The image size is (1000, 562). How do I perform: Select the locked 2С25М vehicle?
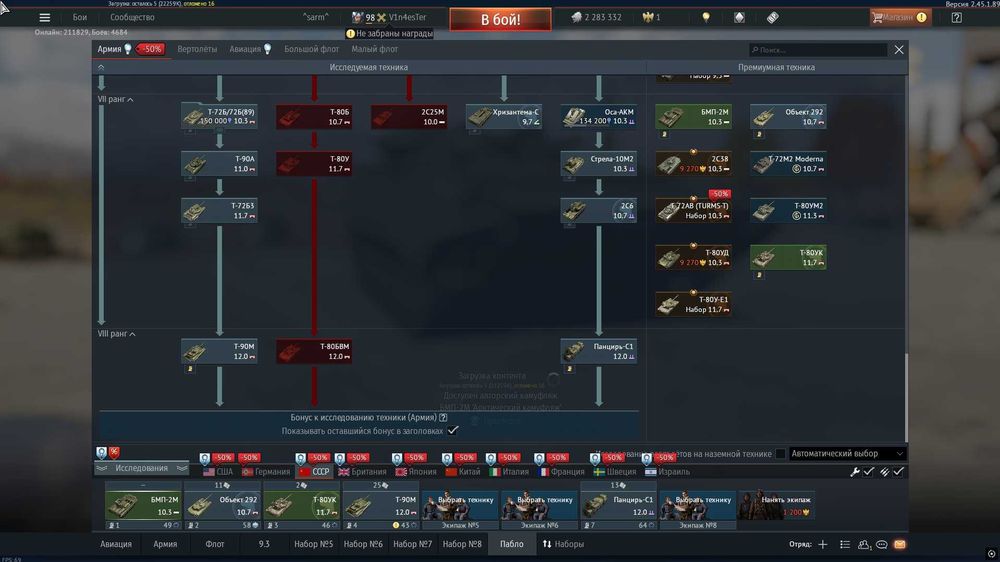coord(409,117)
